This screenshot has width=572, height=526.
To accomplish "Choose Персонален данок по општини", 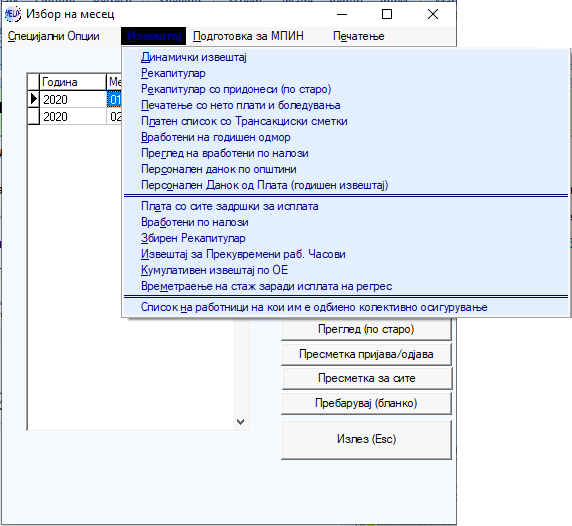I will click(219, 169).
